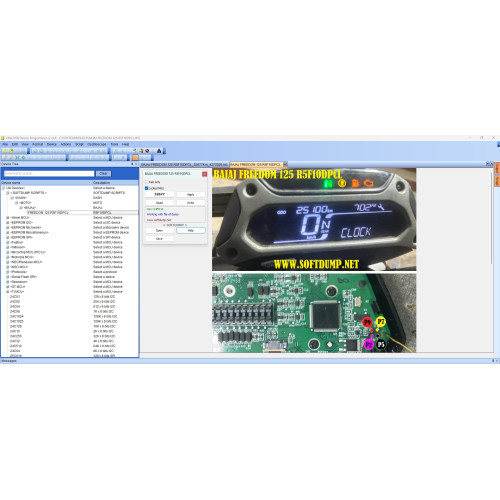
Task: Select the Serial Flash SPI tree entry
Action: [x=23, y=277]
